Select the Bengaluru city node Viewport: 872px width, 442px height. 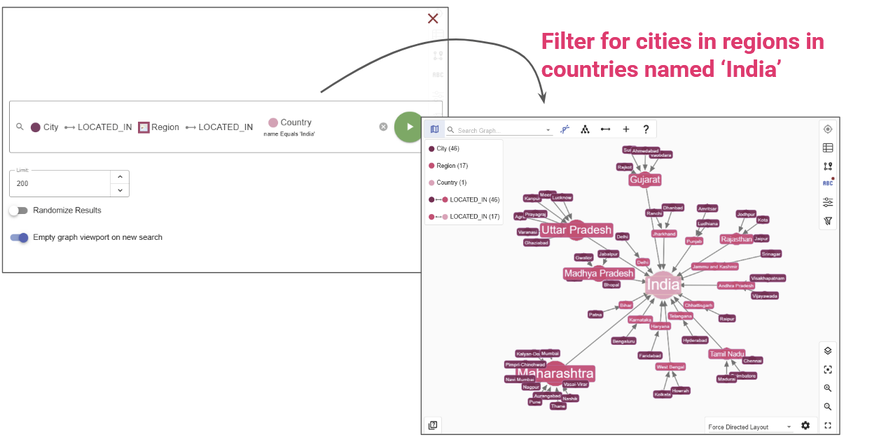pyautogui.click(x=623, y=341)
